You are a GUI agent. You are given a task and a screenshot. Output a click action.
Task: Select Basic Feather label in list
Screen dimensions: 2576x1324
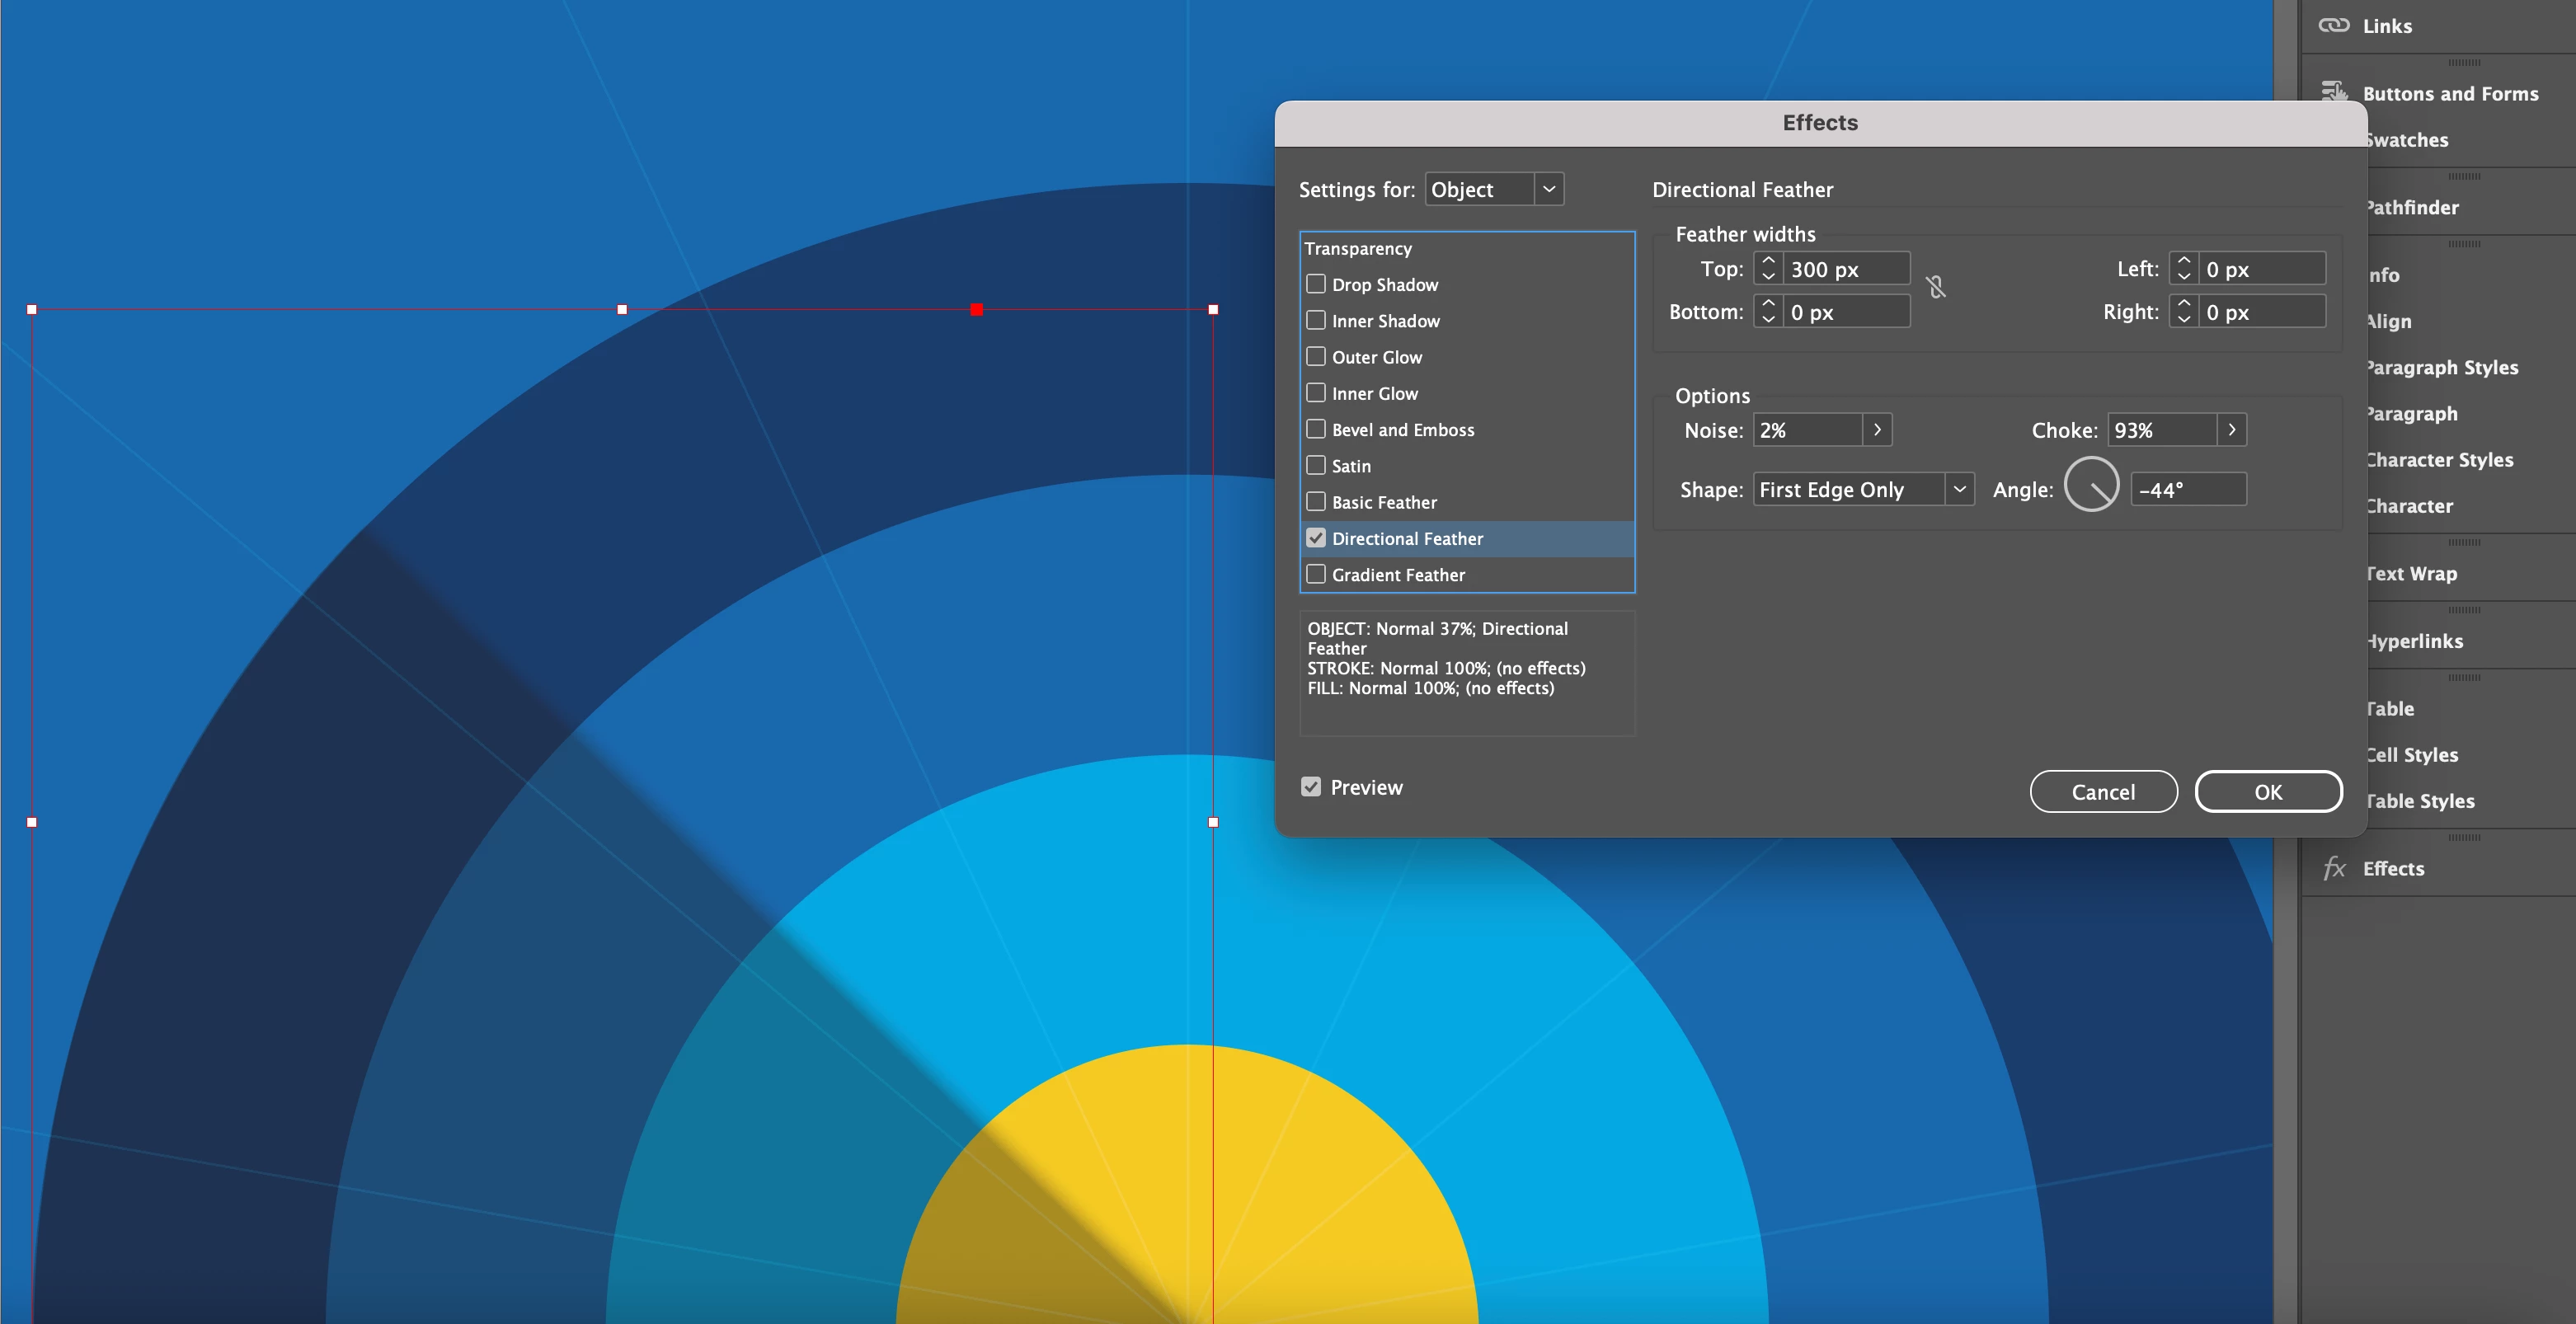[x=1384, y=502]
